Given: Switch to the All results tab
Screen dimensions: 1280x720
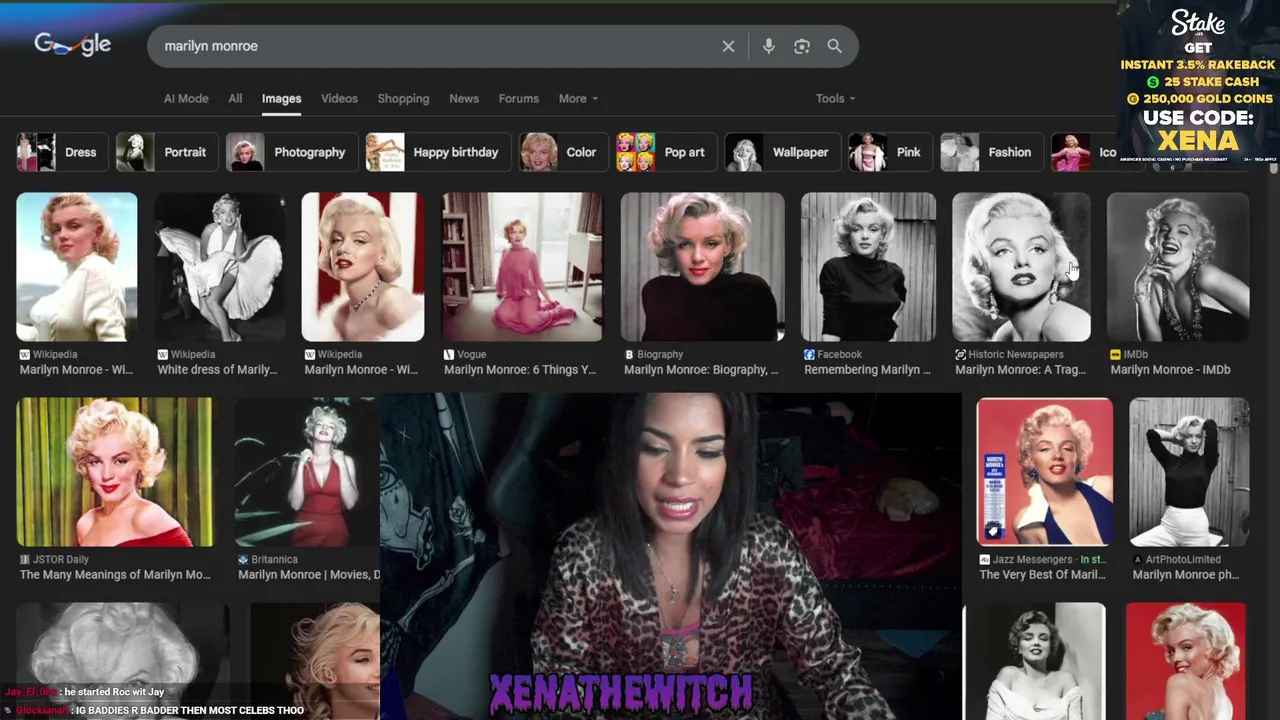Looking at the screenshot, I should click(x=235, y=98).
